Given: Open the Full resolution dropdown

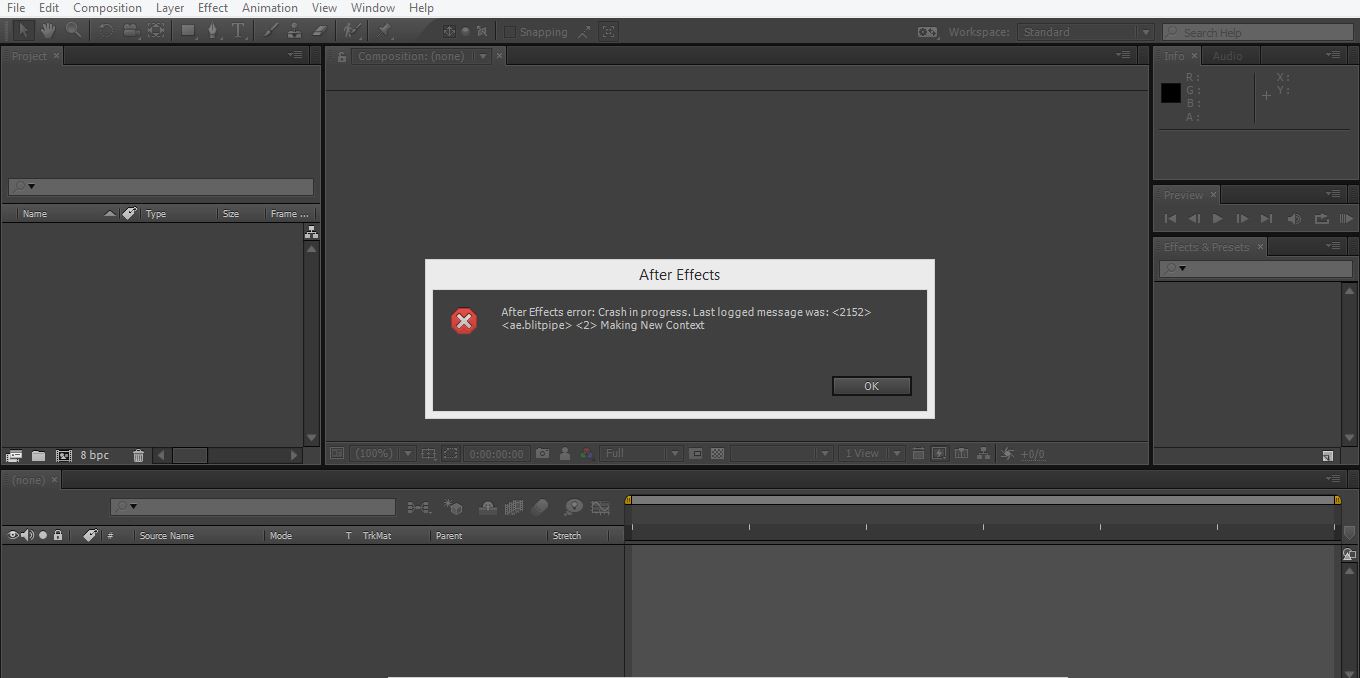Looking at the screenshot, I should click(x=642, y=453).
